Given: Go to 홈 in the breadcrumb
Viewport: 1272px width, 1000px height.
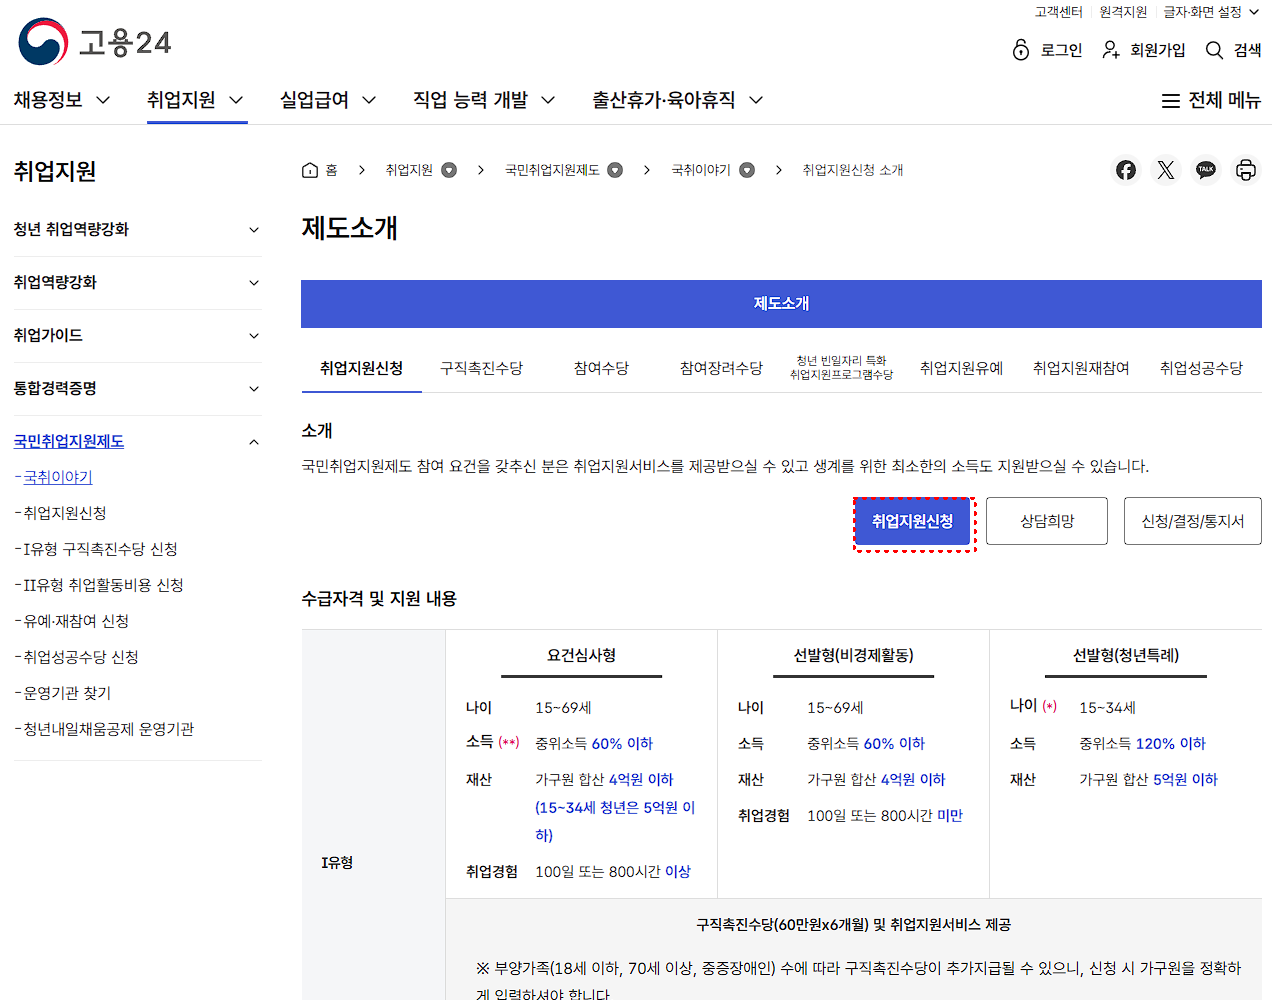Looking at the screenshot, I should click(320, 170).
